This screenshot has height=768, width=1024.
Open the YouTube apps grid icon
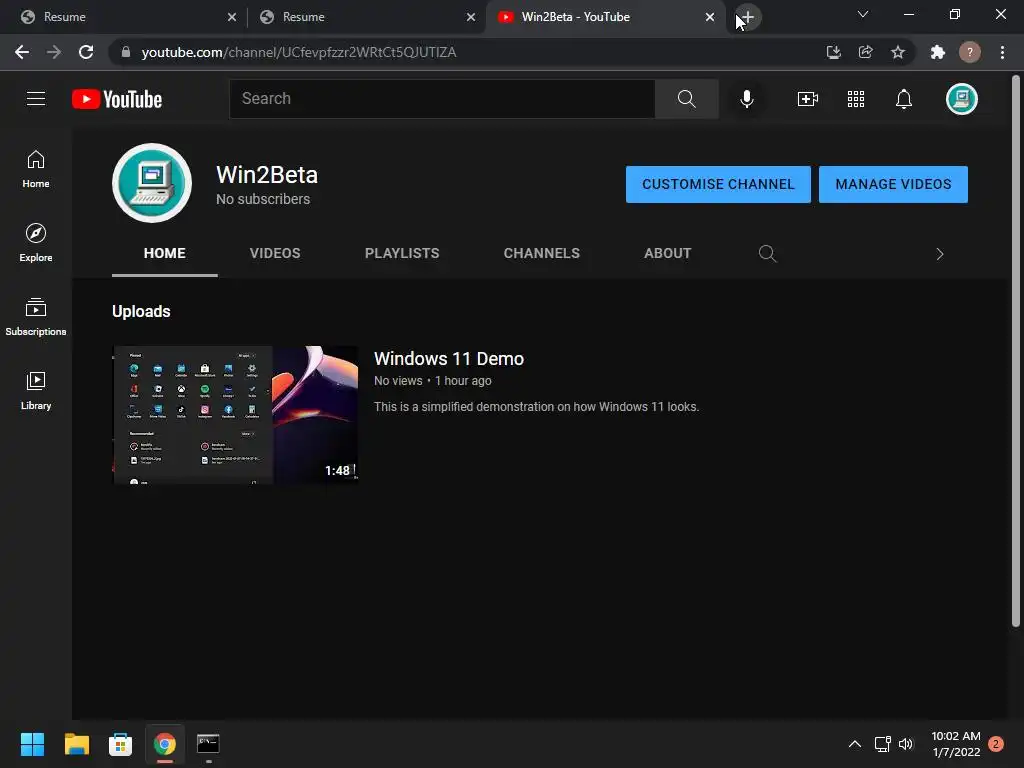coord(856,99)
